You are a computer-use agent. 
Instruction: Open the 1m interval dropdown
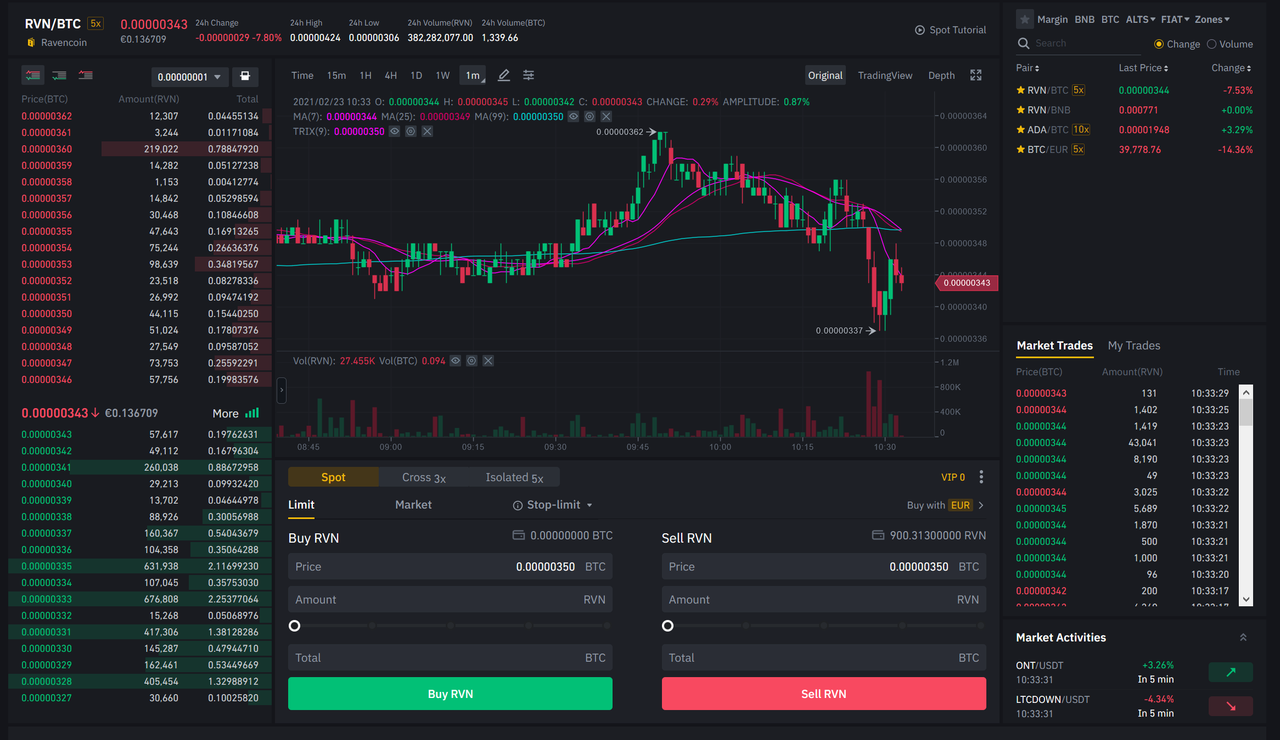(473, 76)
